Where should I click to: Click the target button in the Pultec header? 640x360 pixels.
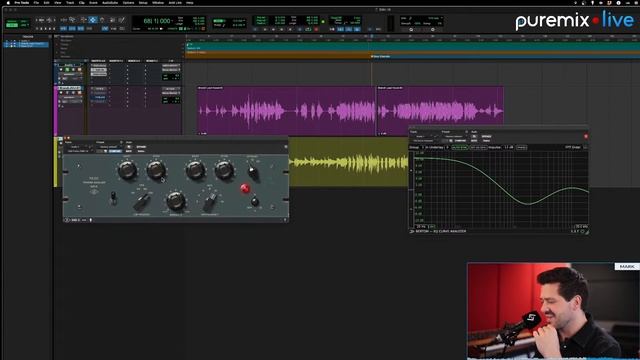[286, 147]
